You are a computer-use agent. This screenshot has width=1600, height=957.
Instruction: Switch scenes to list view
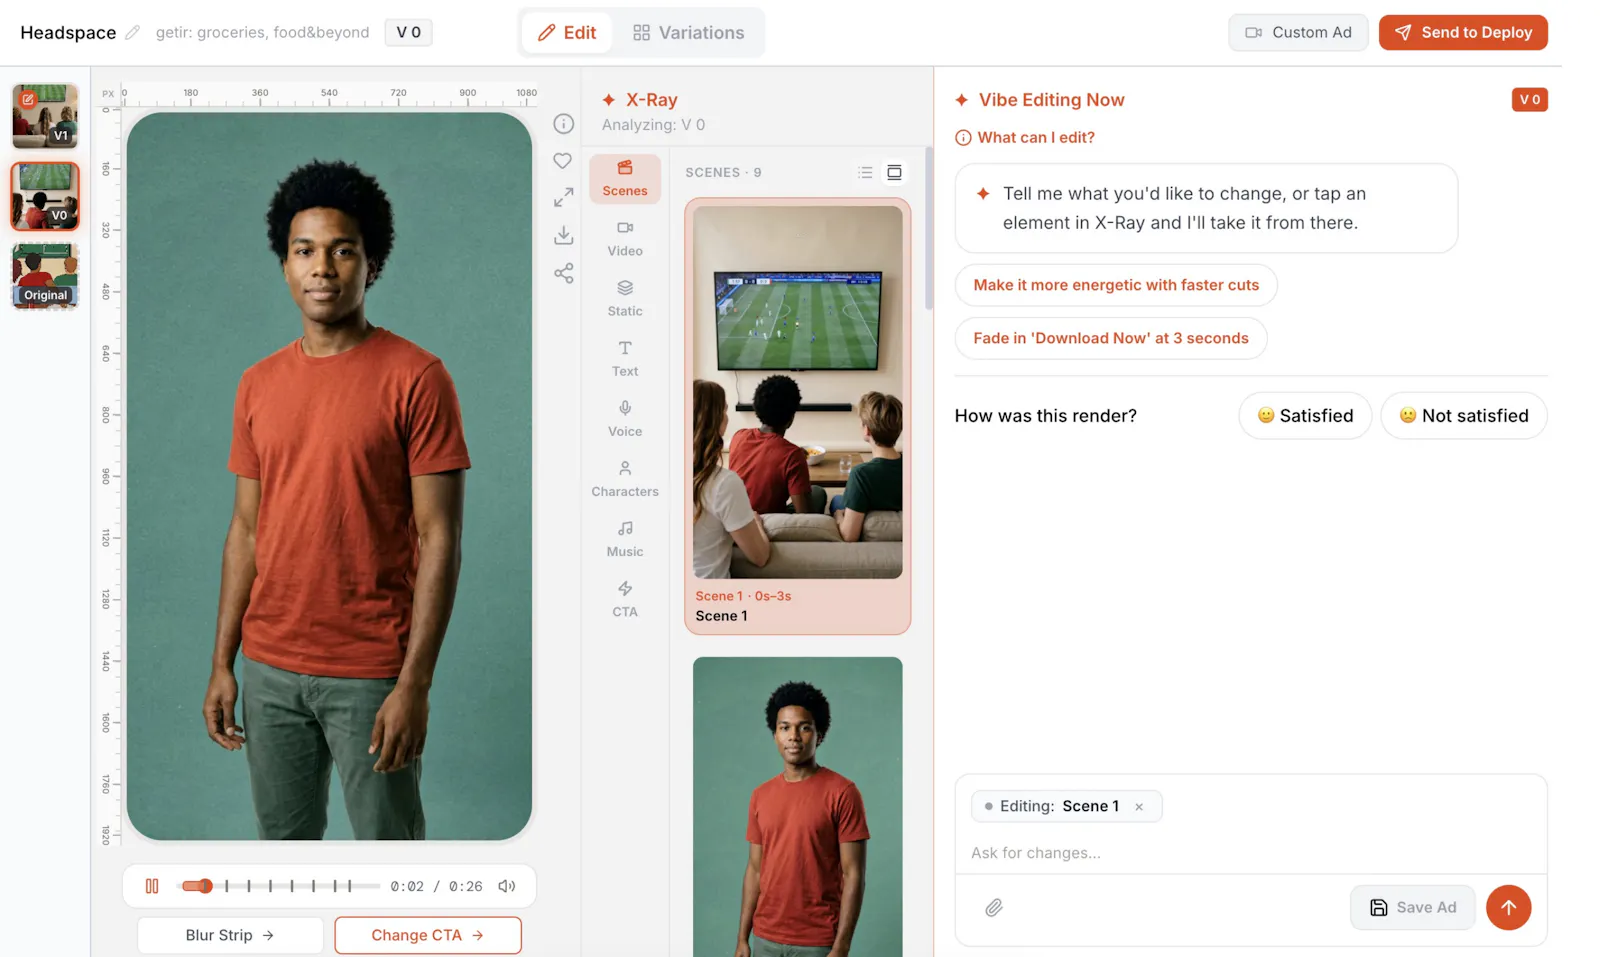click(865, 172)
